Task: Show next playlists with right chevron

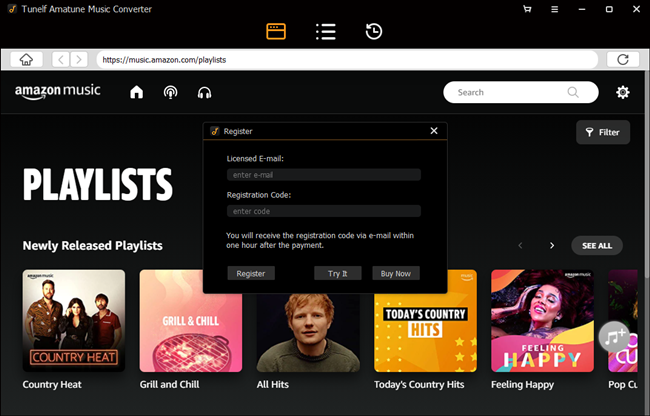Action: click(x=552, y=246)
